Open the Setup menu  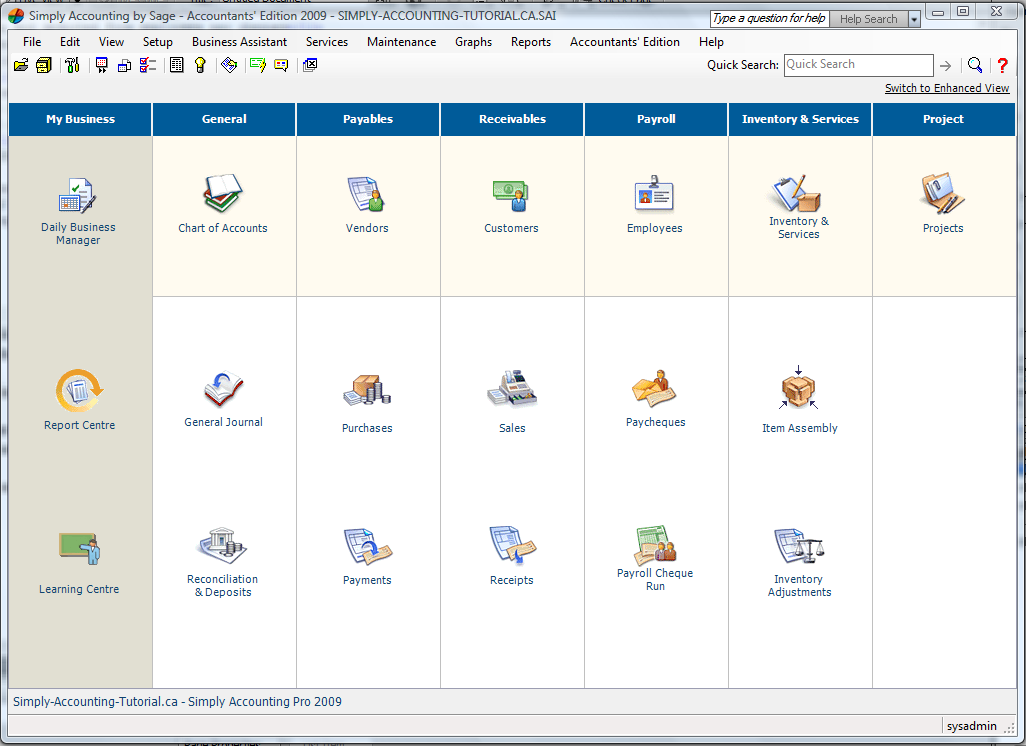point(158,42)
